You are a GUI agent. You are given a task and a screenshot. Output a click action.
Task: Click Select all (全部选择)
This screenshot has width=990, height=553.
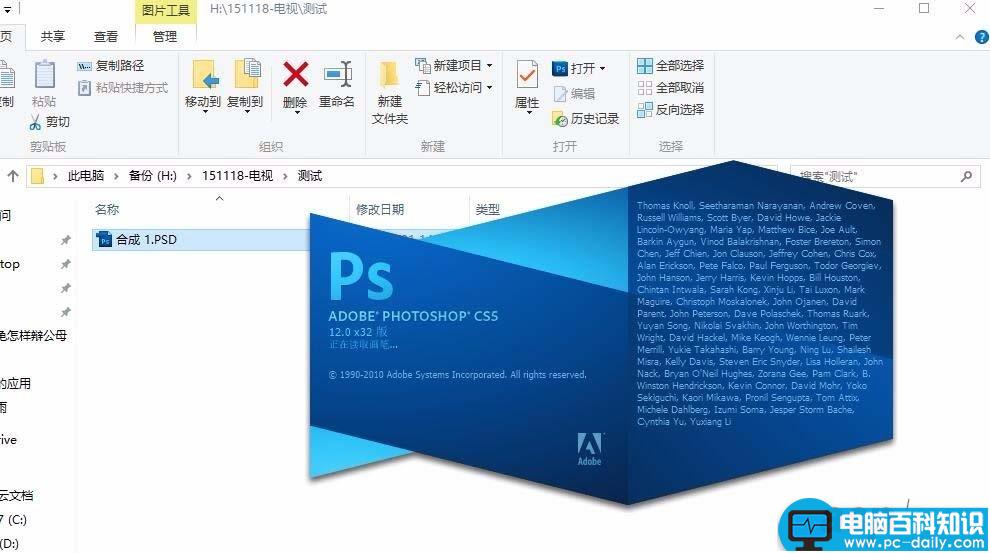pos(671,66)
